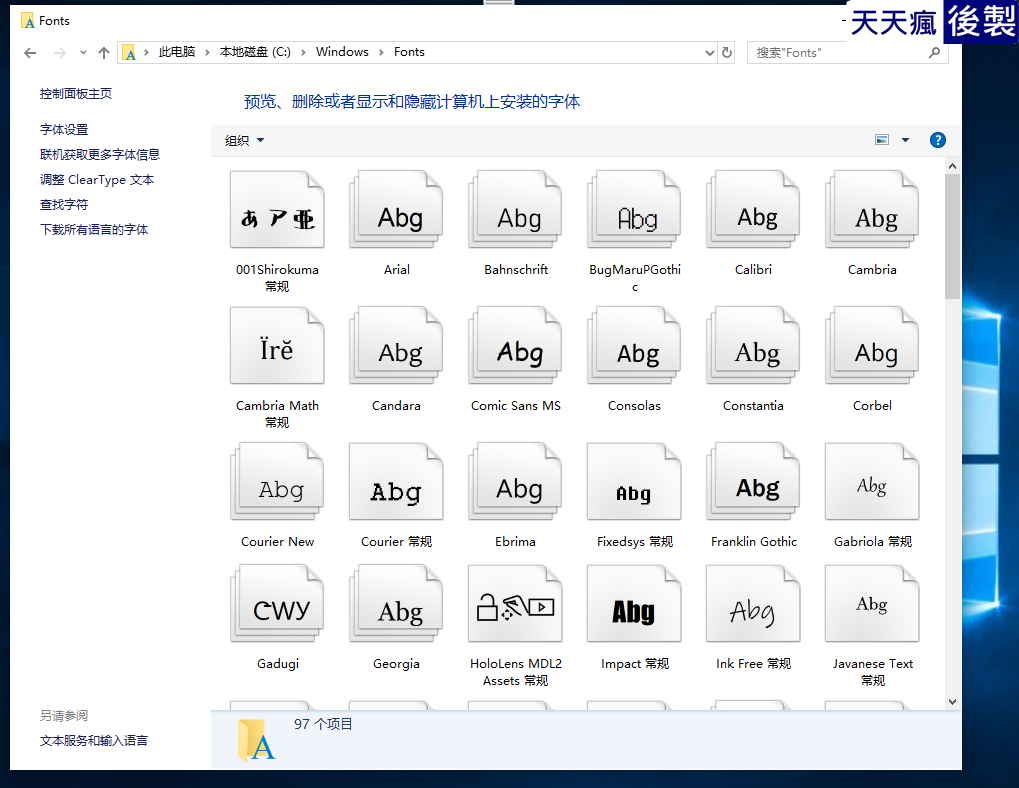The image size is (1019, 788).
Task: Open the 组织 dropdown menu
Action: (x=244, y=140)
